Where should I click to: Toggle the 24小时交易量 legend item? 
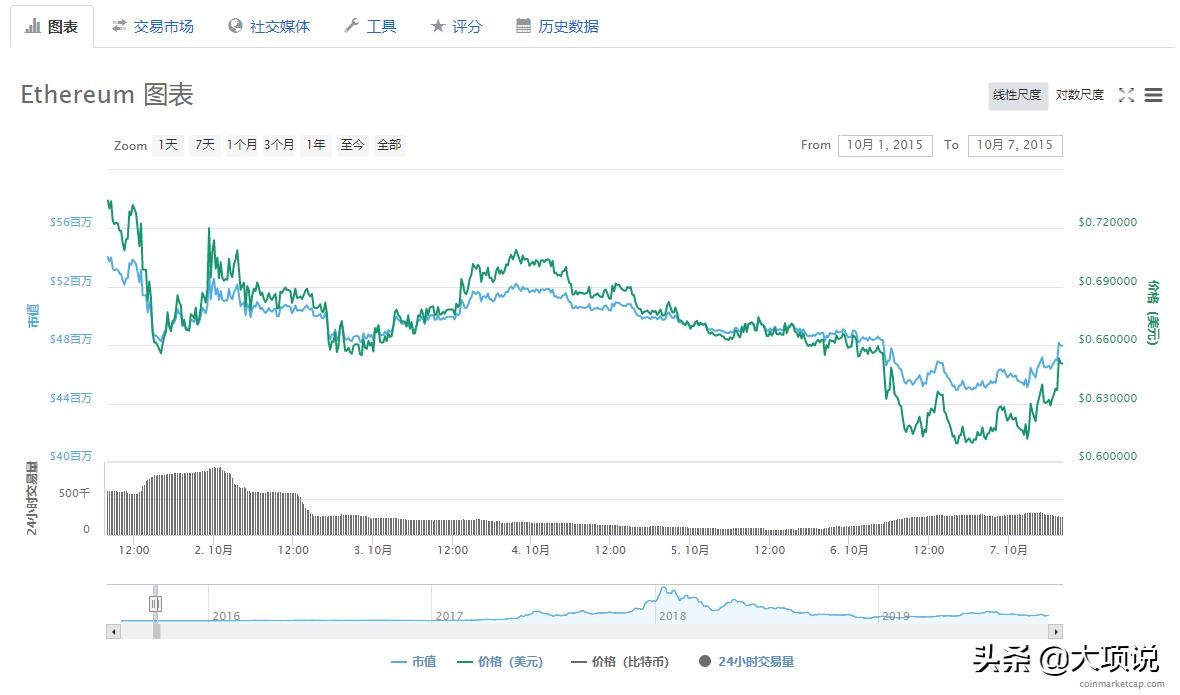[x=747, y=661]
